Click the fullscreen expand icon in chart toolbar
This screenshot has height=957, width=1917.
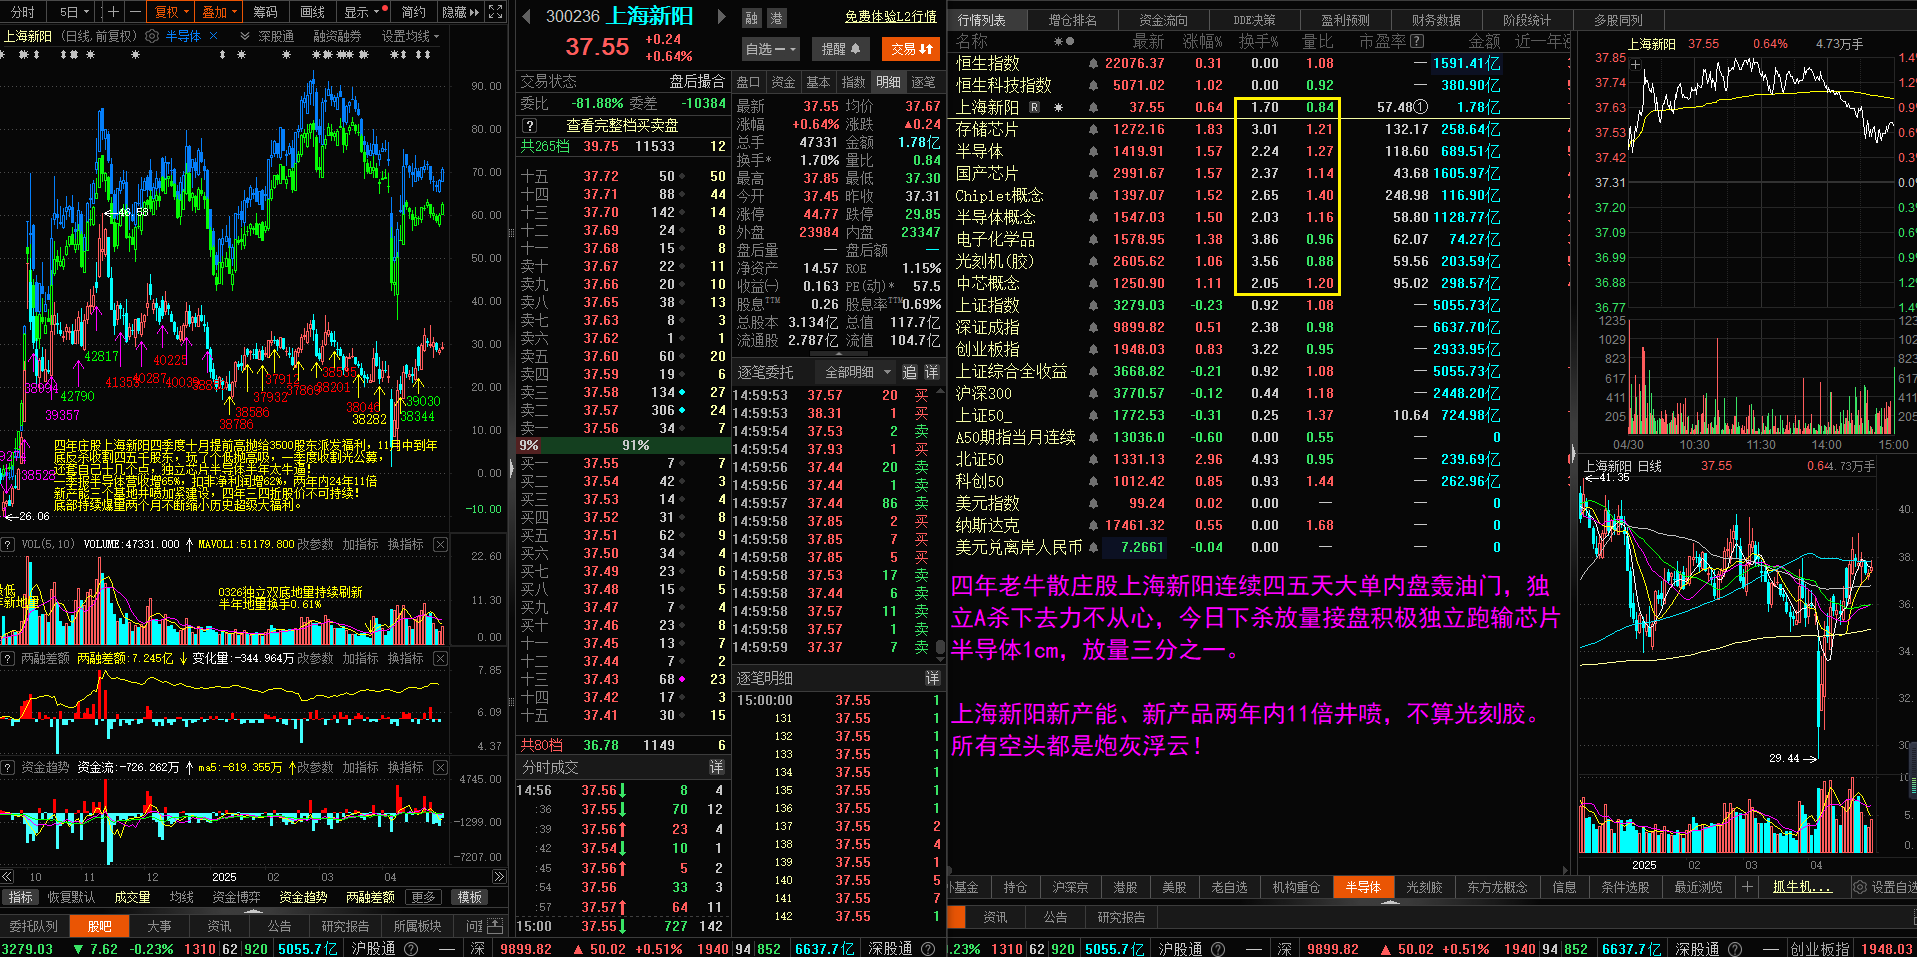coord(496,12)
